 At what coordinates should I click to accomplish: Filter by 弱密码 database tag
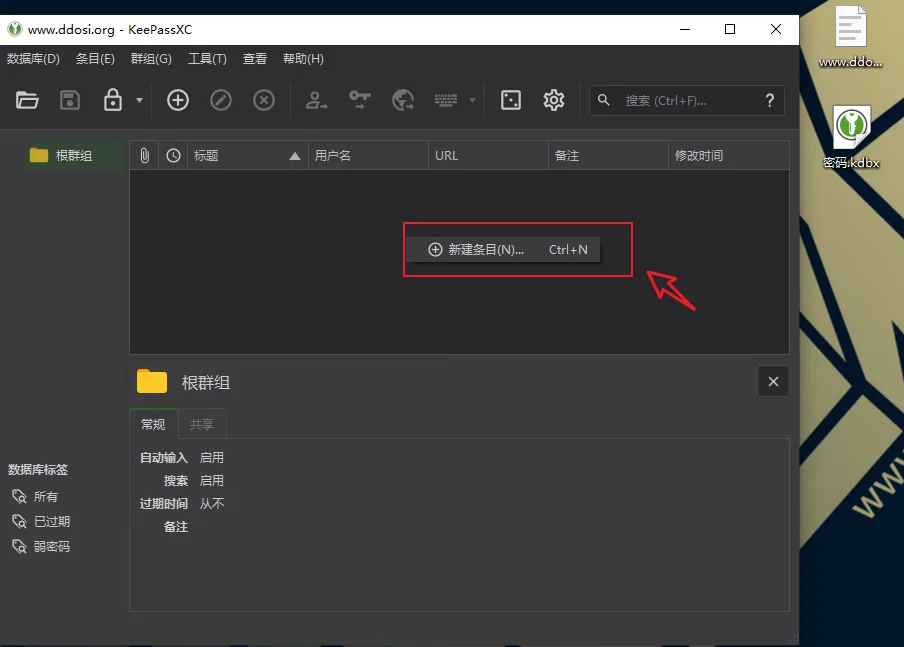pos(41,546)
